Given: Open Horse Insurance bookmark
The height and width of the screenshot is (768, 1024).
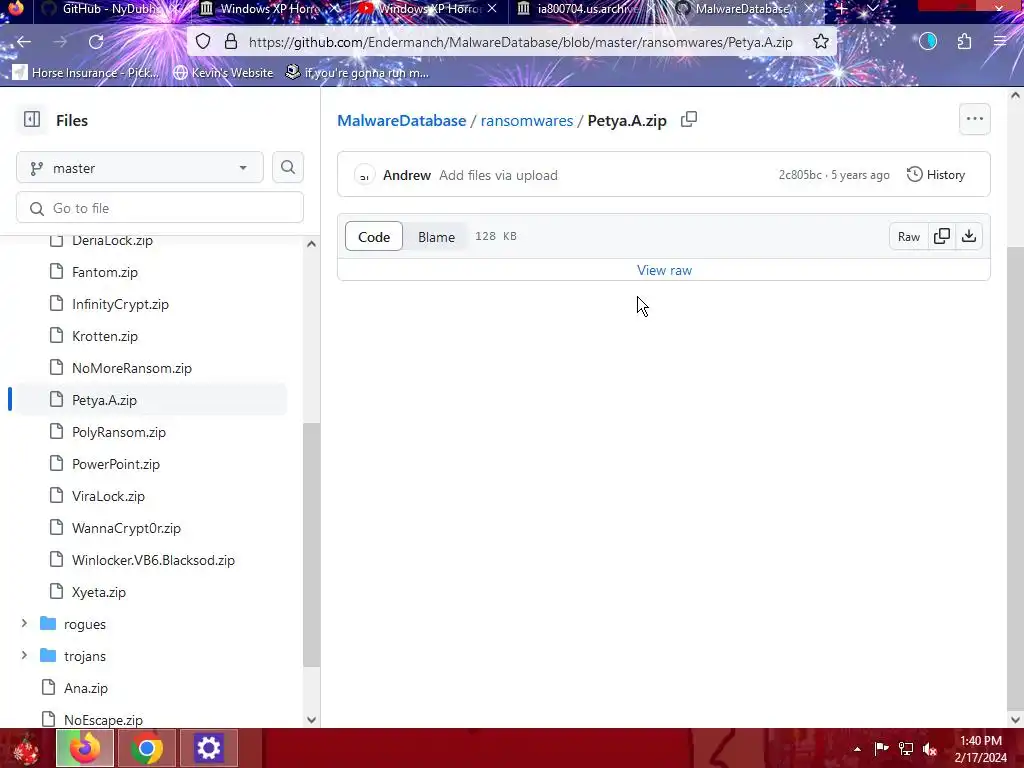Looking at the screenshot, I should click(x=86, y=72).
